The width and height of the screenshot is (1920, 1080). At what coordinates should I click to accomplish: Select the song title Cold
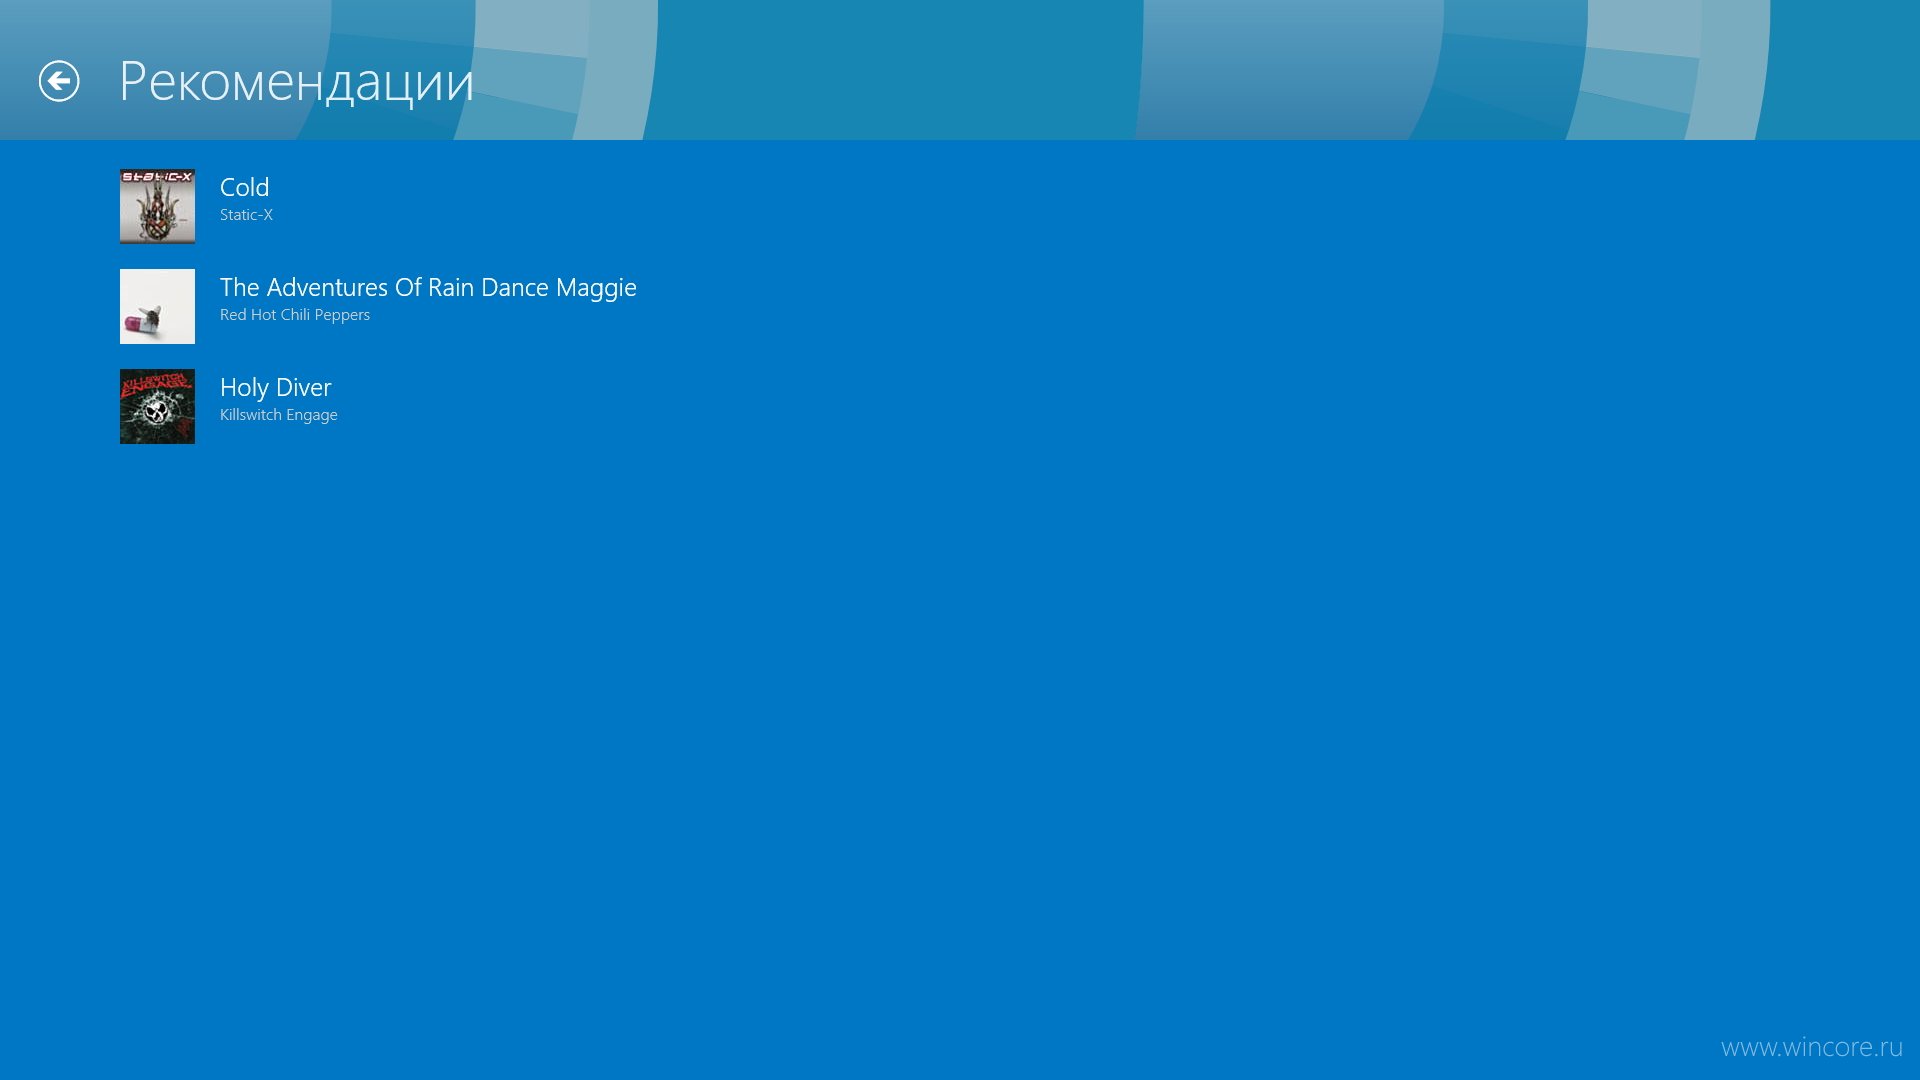pyautogui.click(x=244, y=187)
